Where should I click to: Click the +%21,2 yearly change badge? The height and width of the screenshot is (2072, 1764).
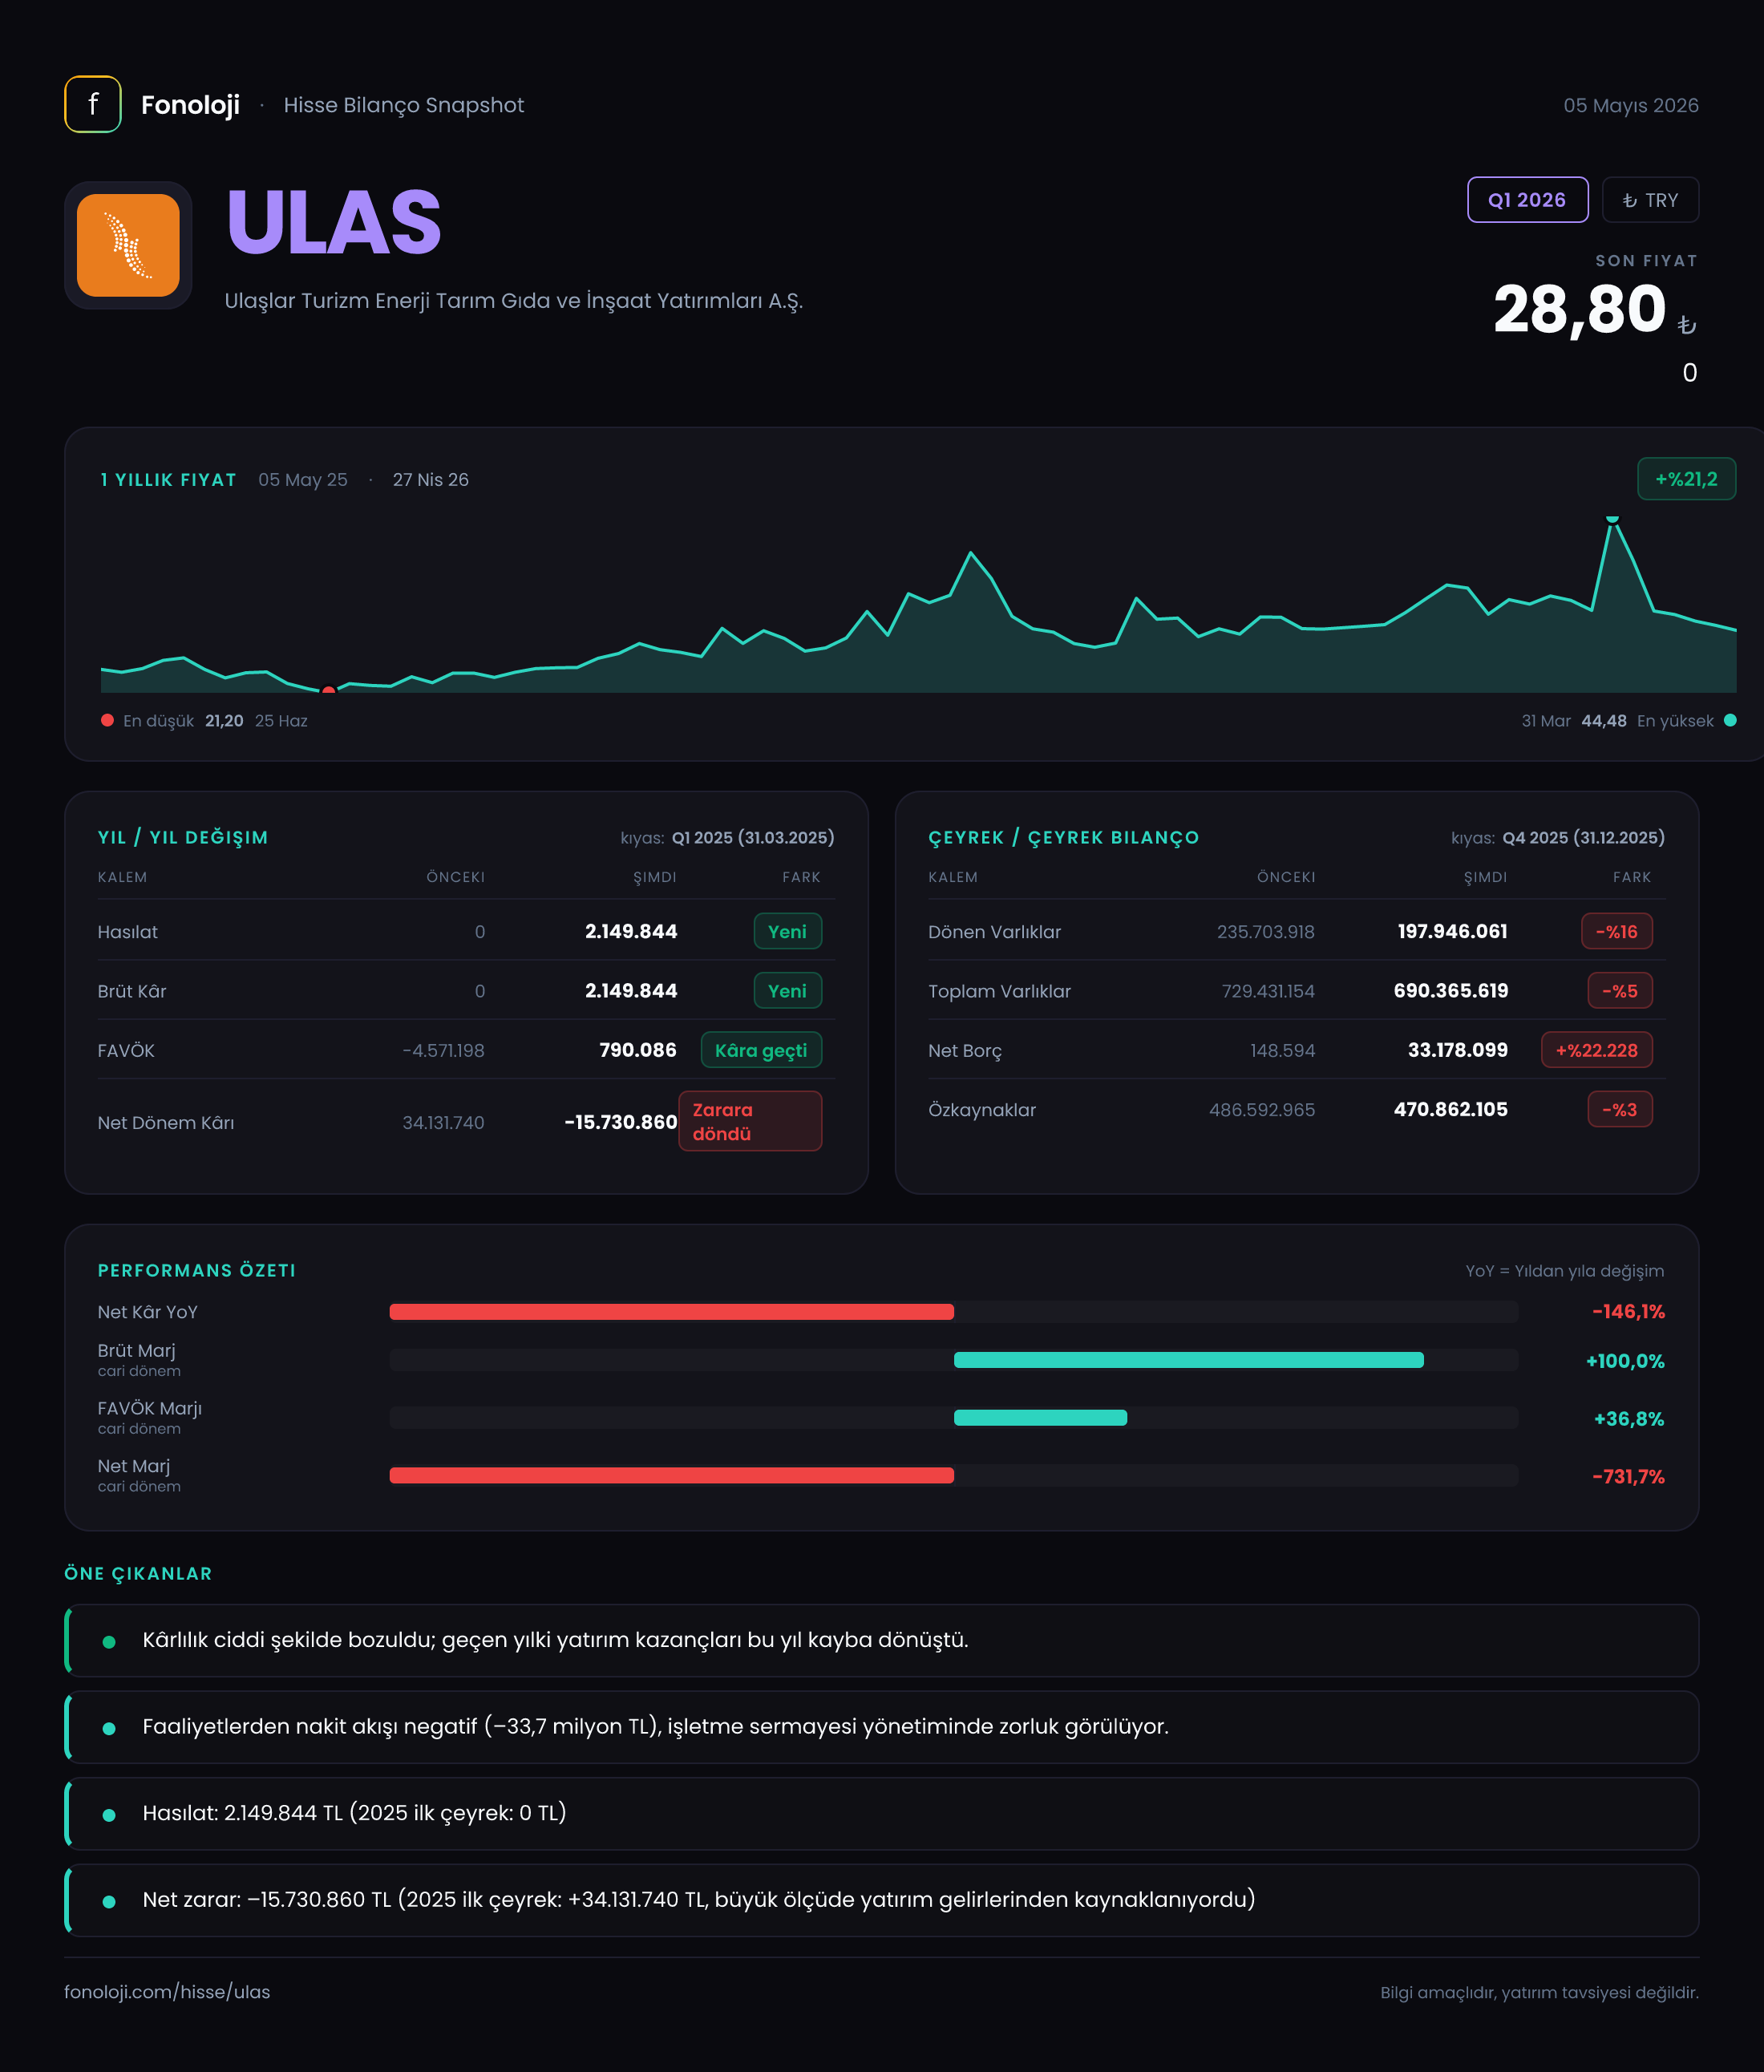(x=1686, y=479)
